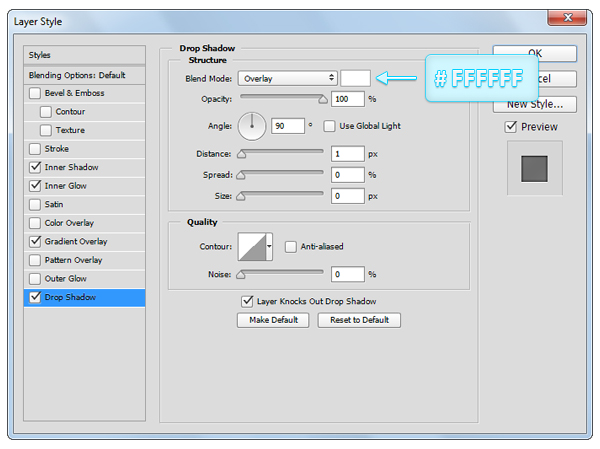Uncheck Layer Knocks Out Drop Shadow
Viewport: 600px width, 449px height.
click(247, 301)
